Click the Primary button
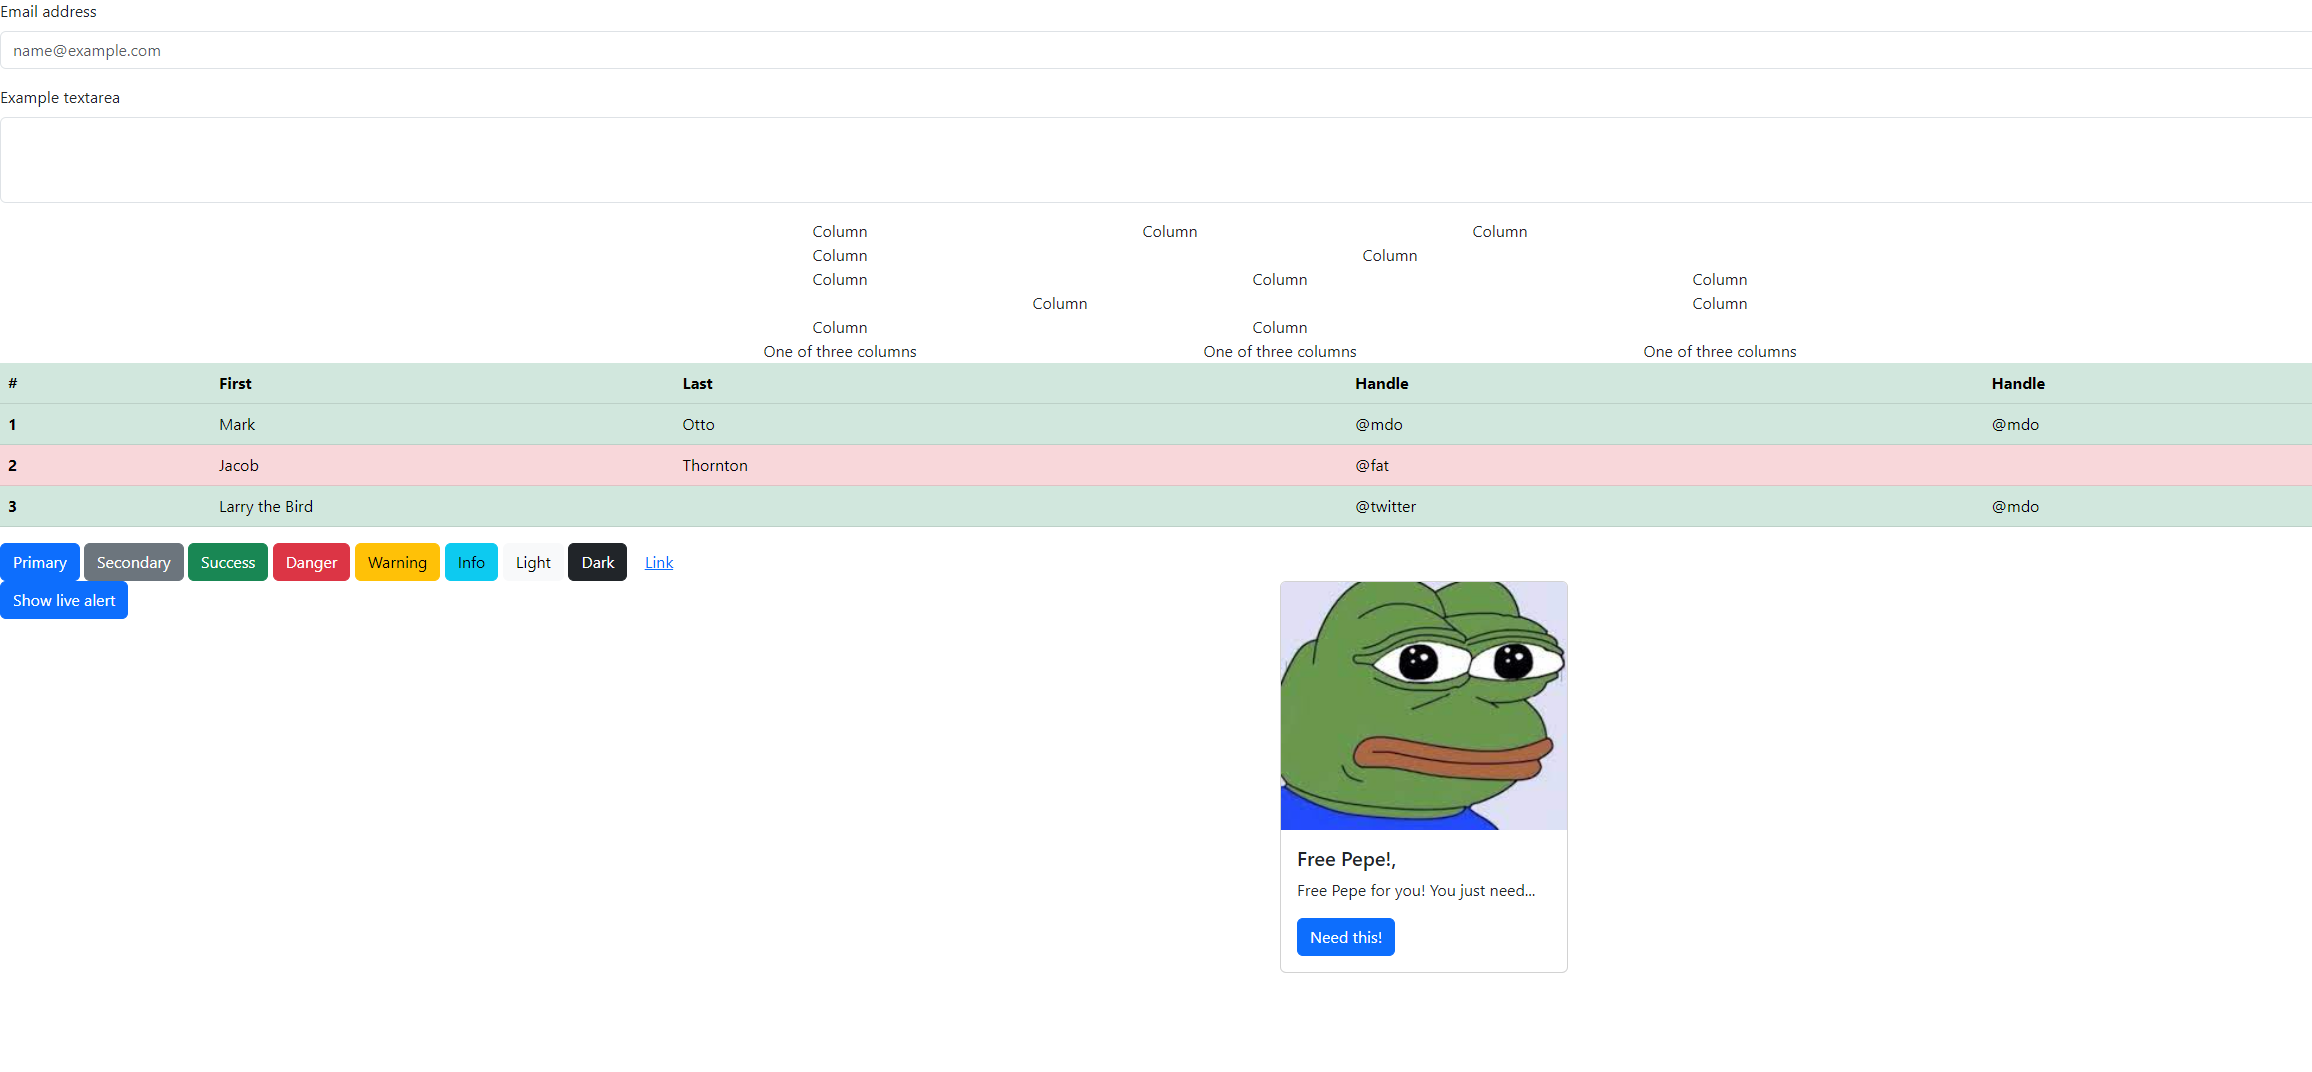 (x=40, y=562)
